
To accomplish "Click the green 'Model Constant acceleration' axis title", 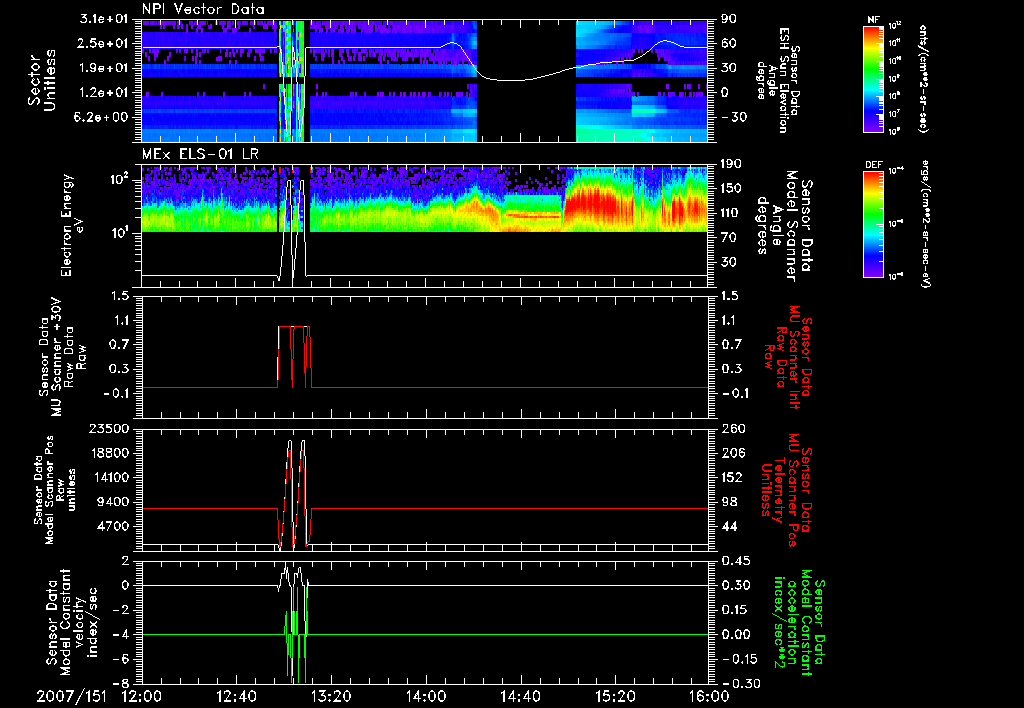I will pos(799,622).
